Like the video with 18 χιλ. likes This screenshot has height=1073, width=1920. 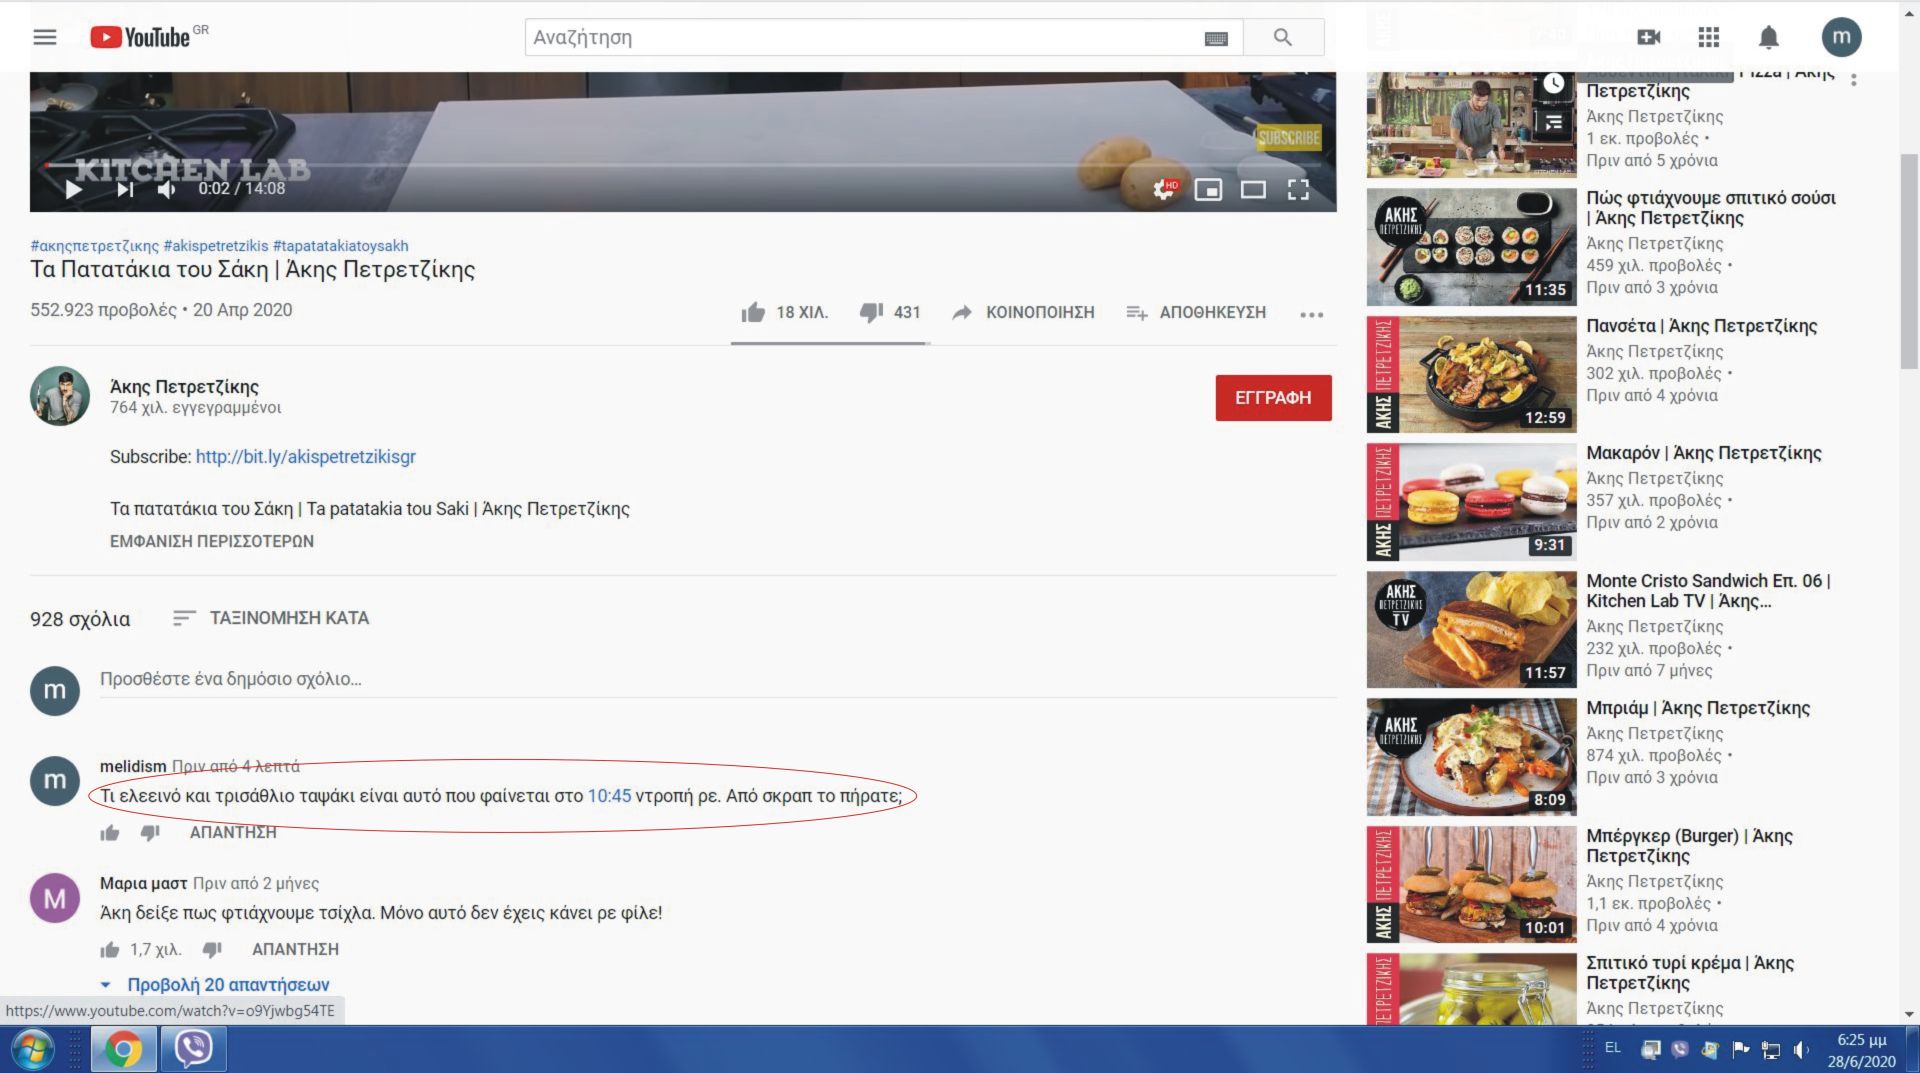coord(785,312)
